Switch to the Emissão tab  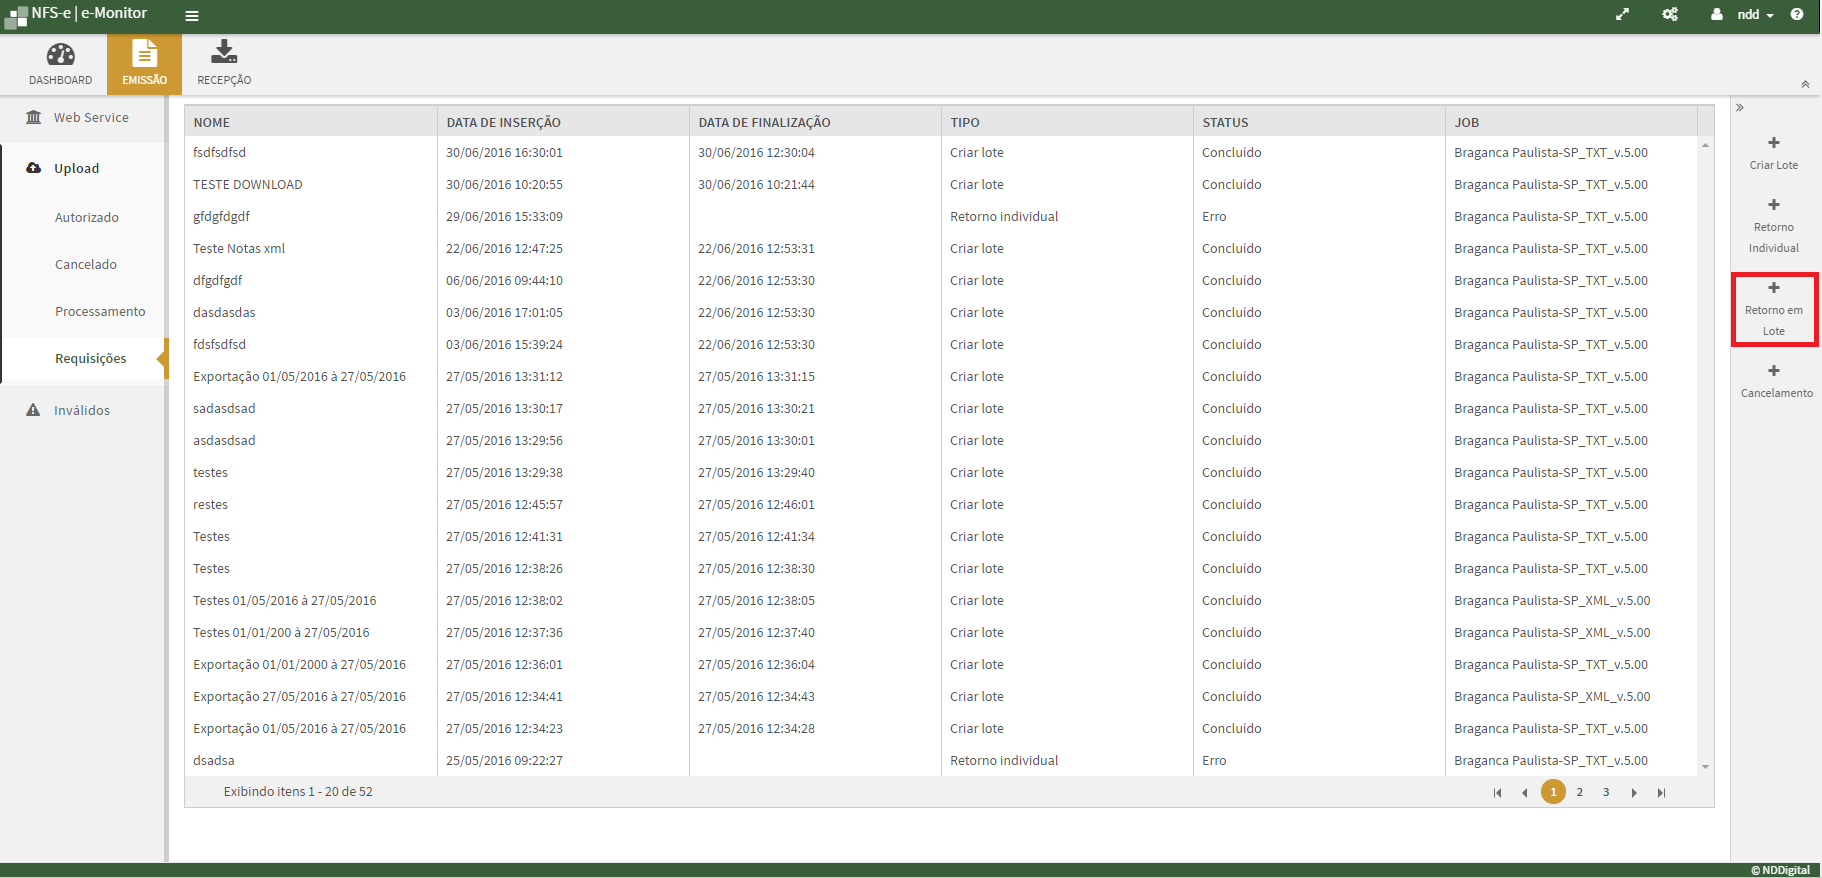[144, 64]
